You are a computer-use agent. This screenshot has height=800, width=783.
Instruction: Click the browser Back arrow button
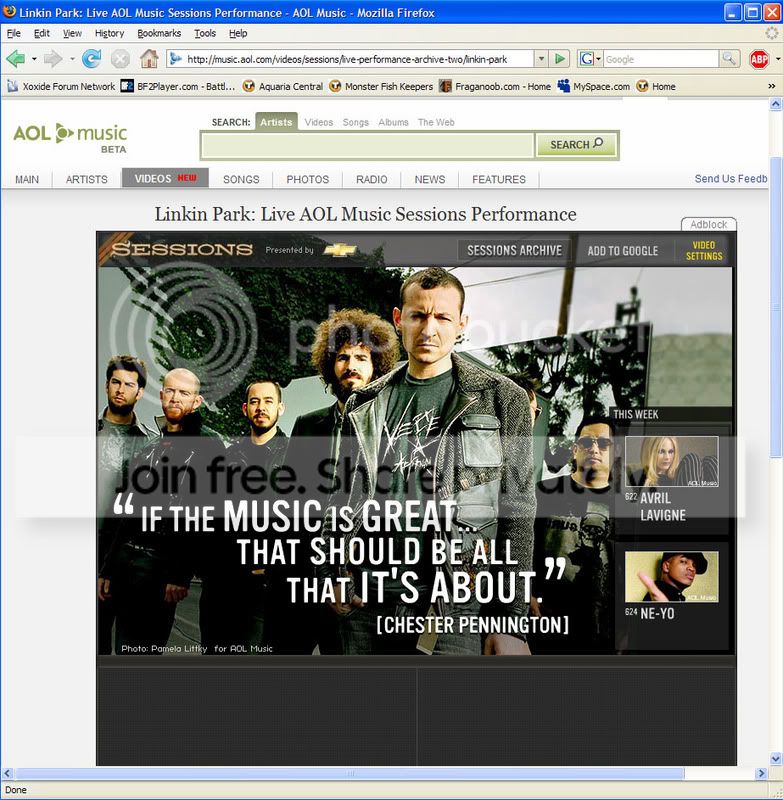point(15,59)
